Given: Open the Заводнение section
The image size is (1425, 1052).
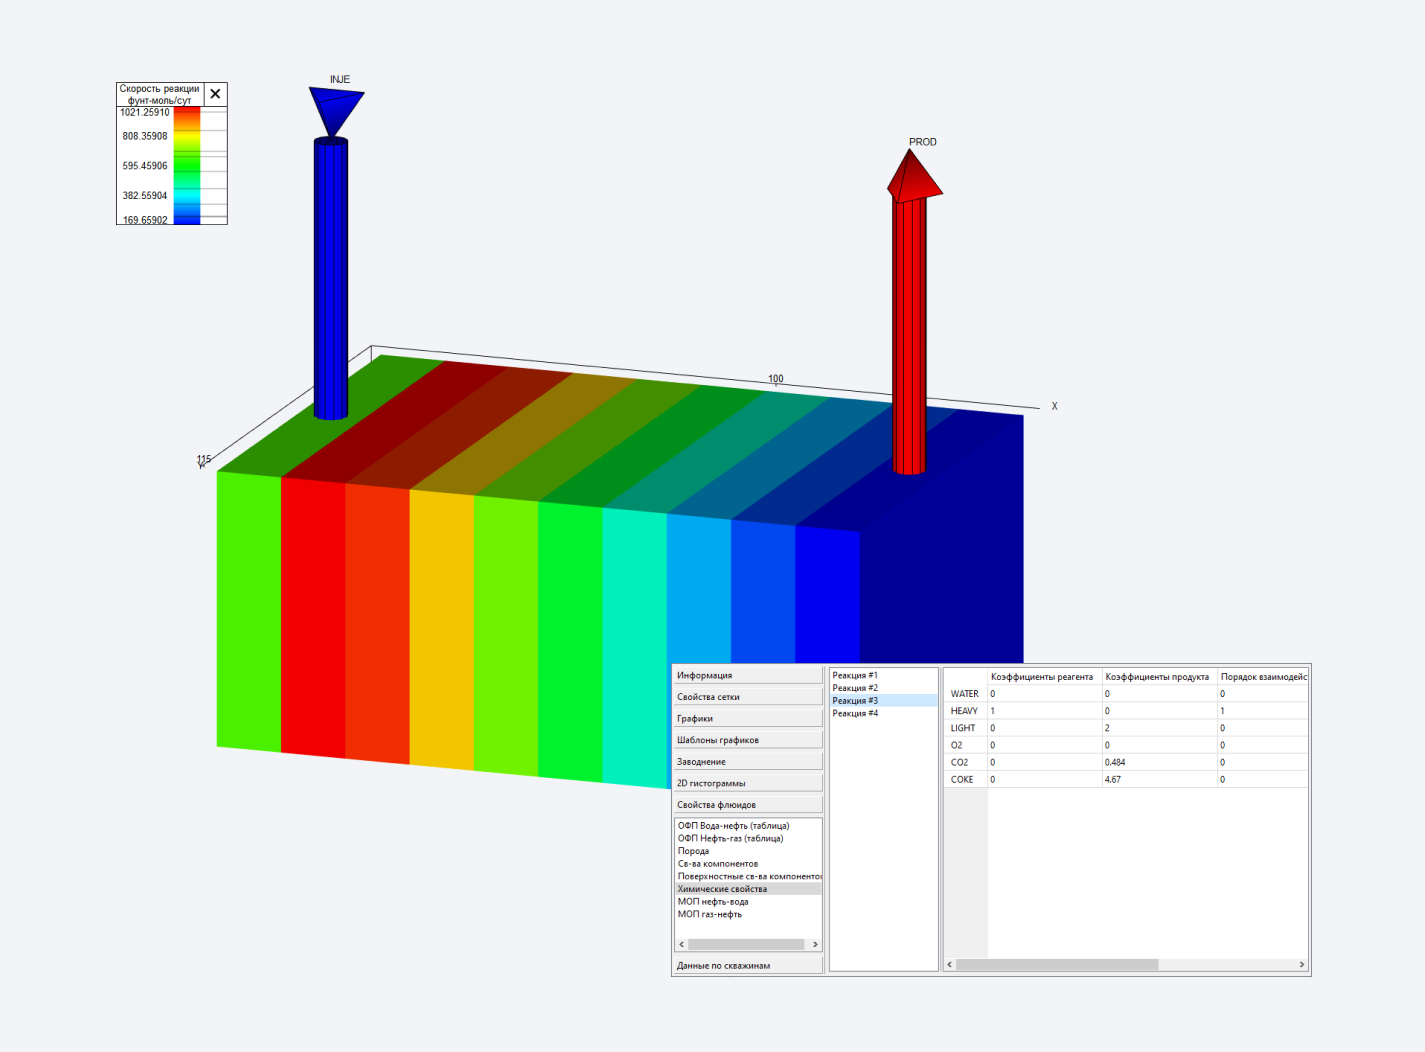Looking at the screenshot, I should (748, 762).
